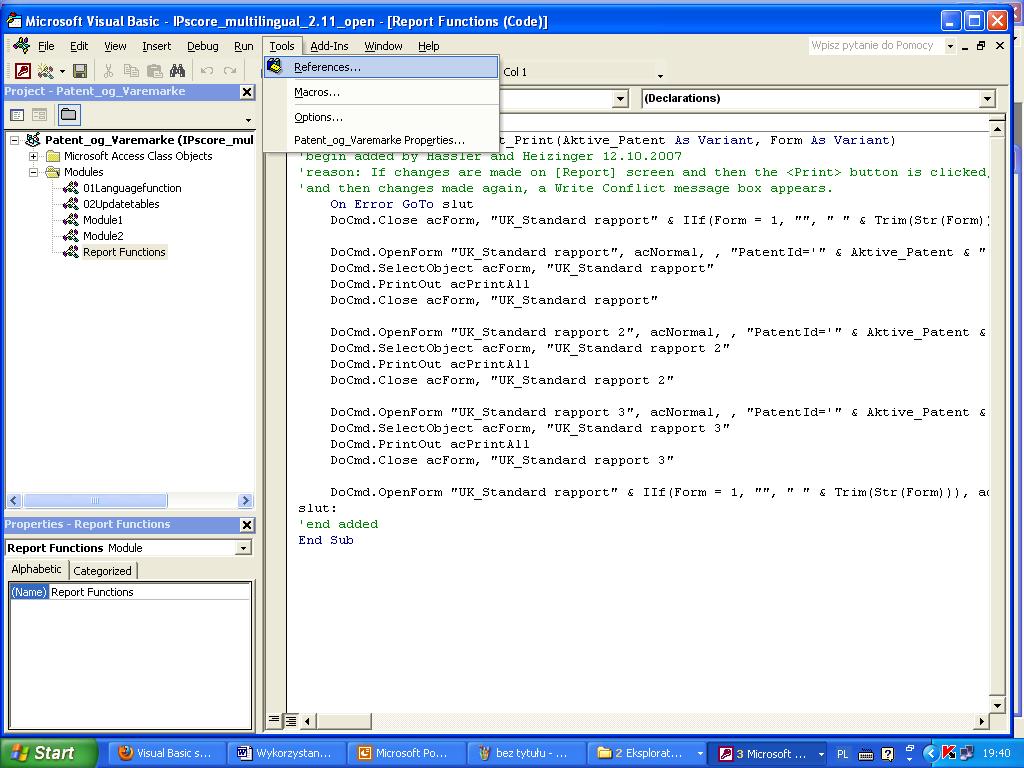Open the Edit menu

pyautogui.click(x=79, y=46)
